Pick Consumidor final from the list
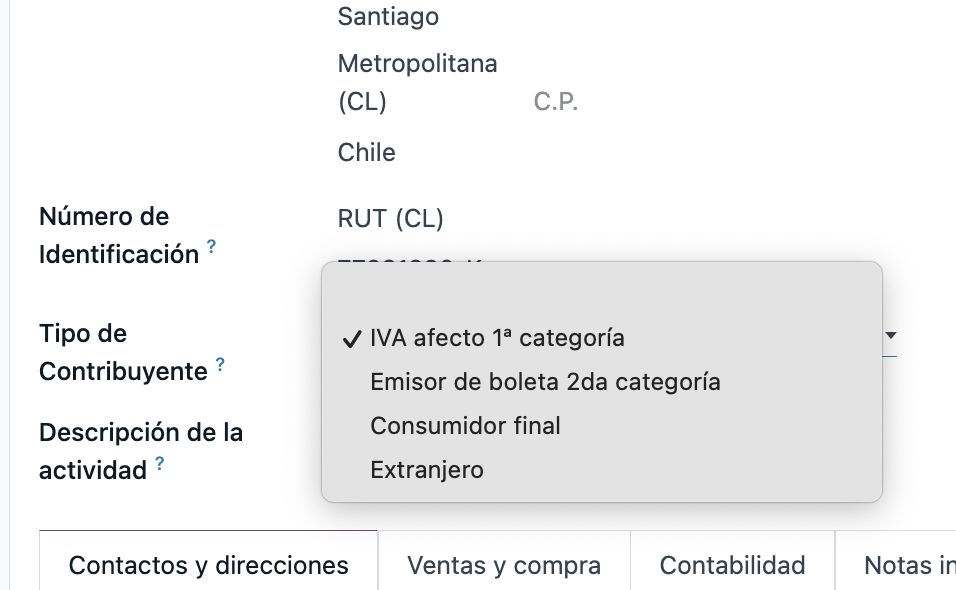The image size is (956, 590). click(x=465, y=426)
